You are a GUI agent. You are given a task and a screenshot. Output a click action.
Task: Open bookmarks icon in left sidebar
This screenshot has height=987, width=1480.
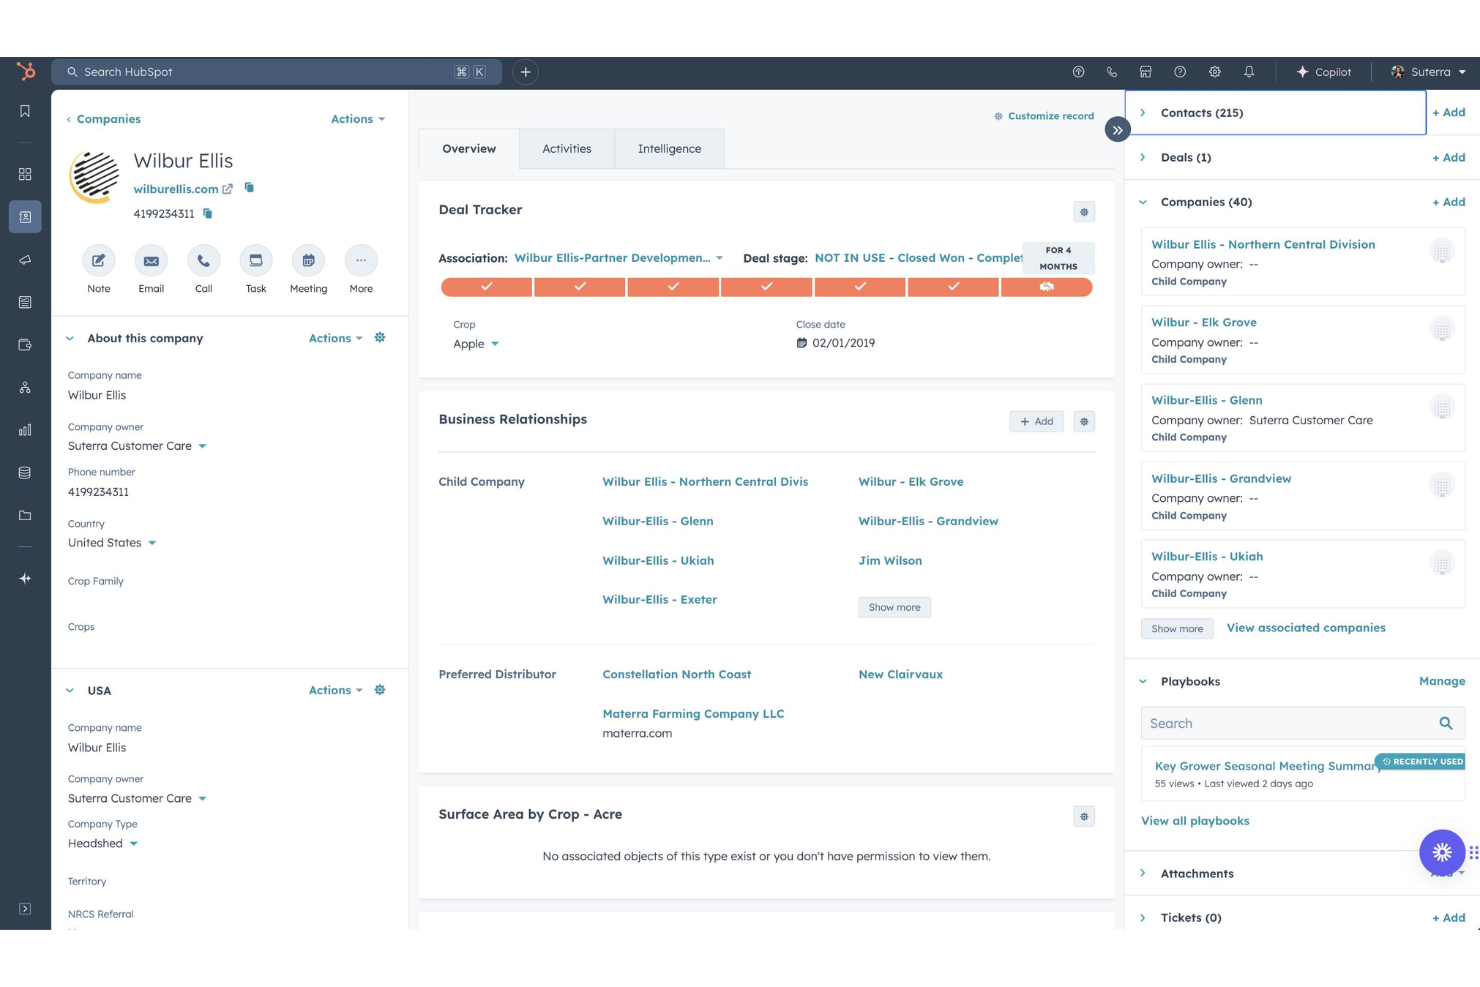click(25, 111)
